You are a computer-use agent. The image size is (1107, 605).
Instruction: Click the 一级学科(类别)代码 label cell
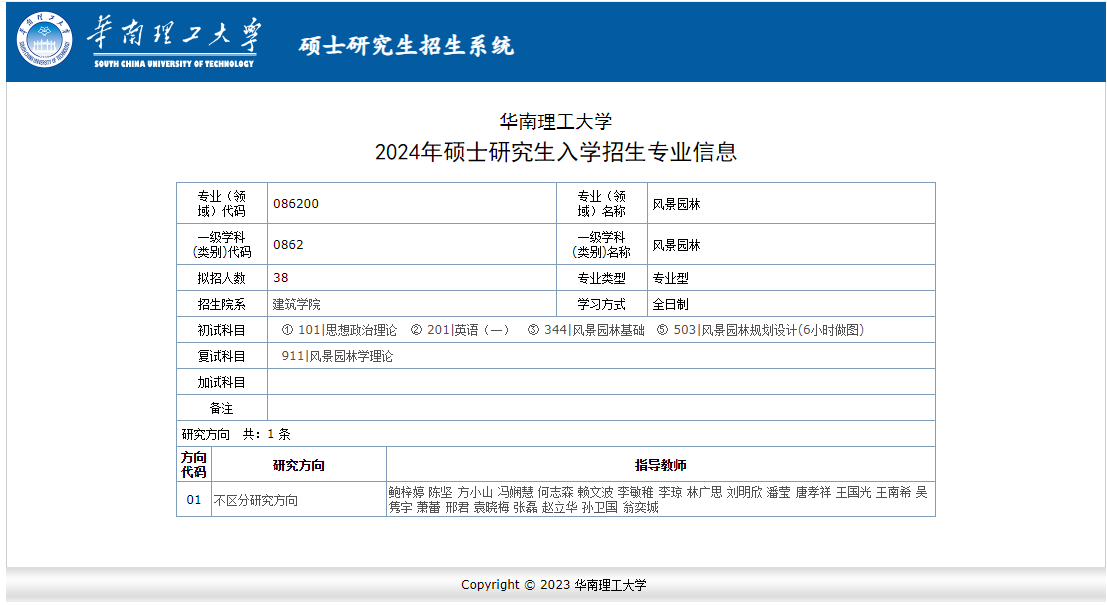coord(222,244)
